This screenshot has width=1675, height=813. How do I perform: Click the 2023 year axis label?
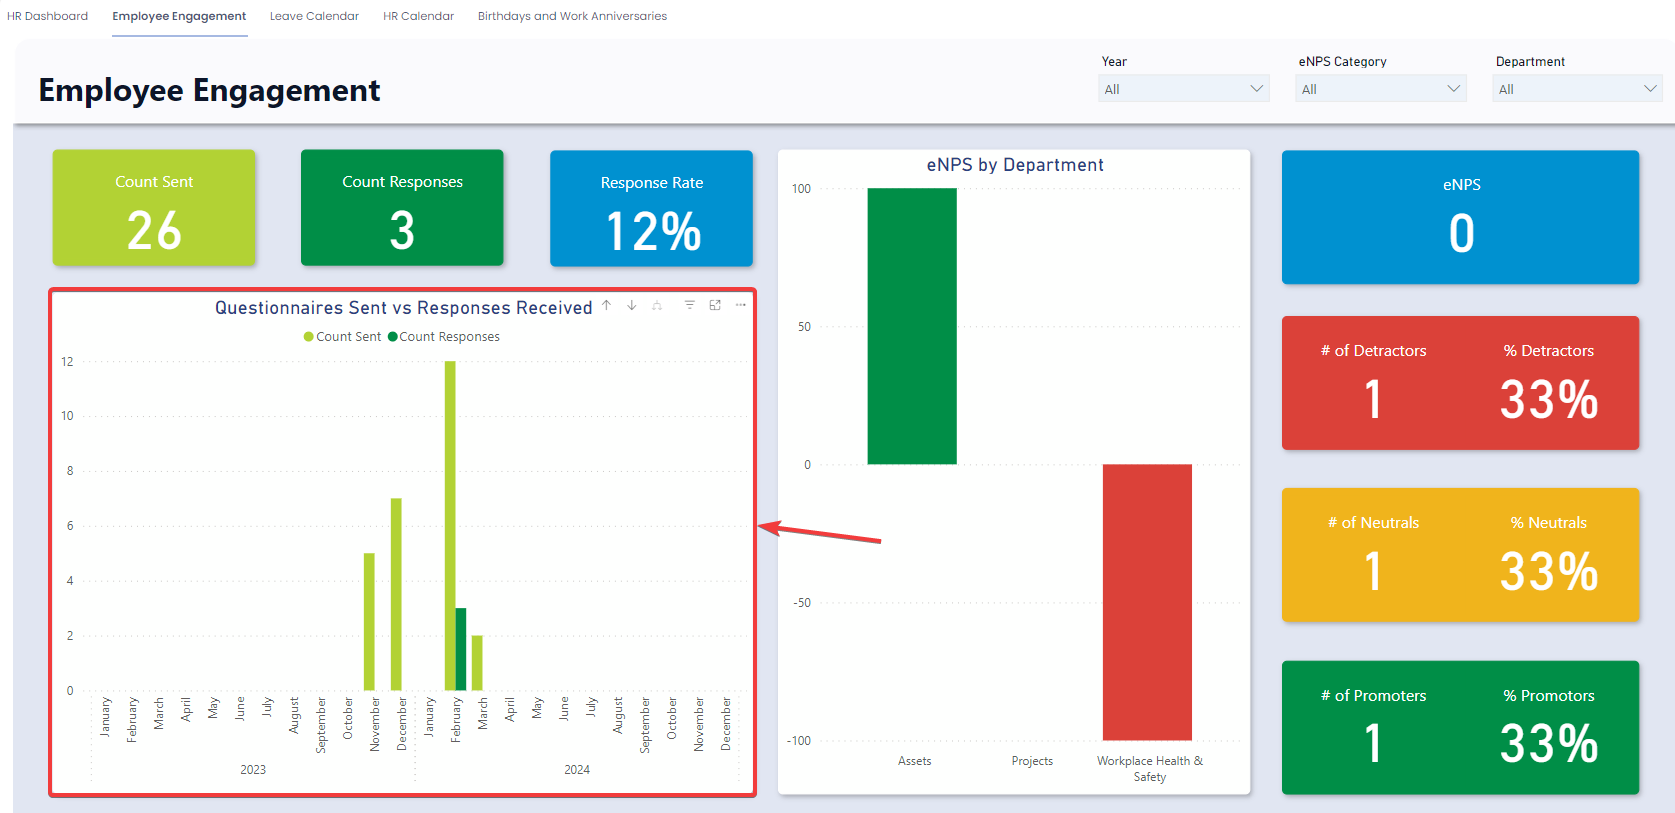click(253, 770)
